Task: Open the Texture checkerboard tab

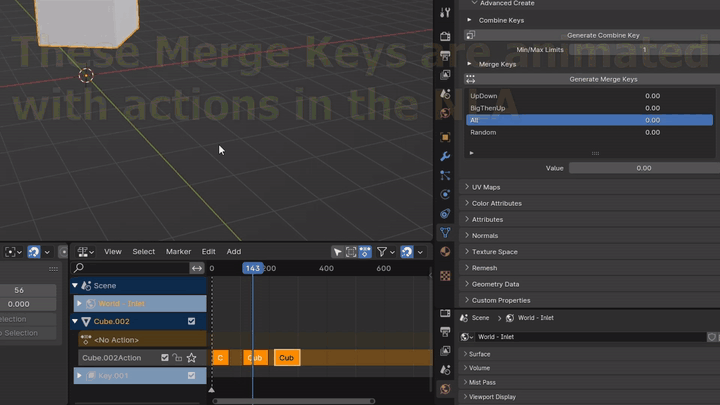Action: pyautogui.click(x=445, y=276)
